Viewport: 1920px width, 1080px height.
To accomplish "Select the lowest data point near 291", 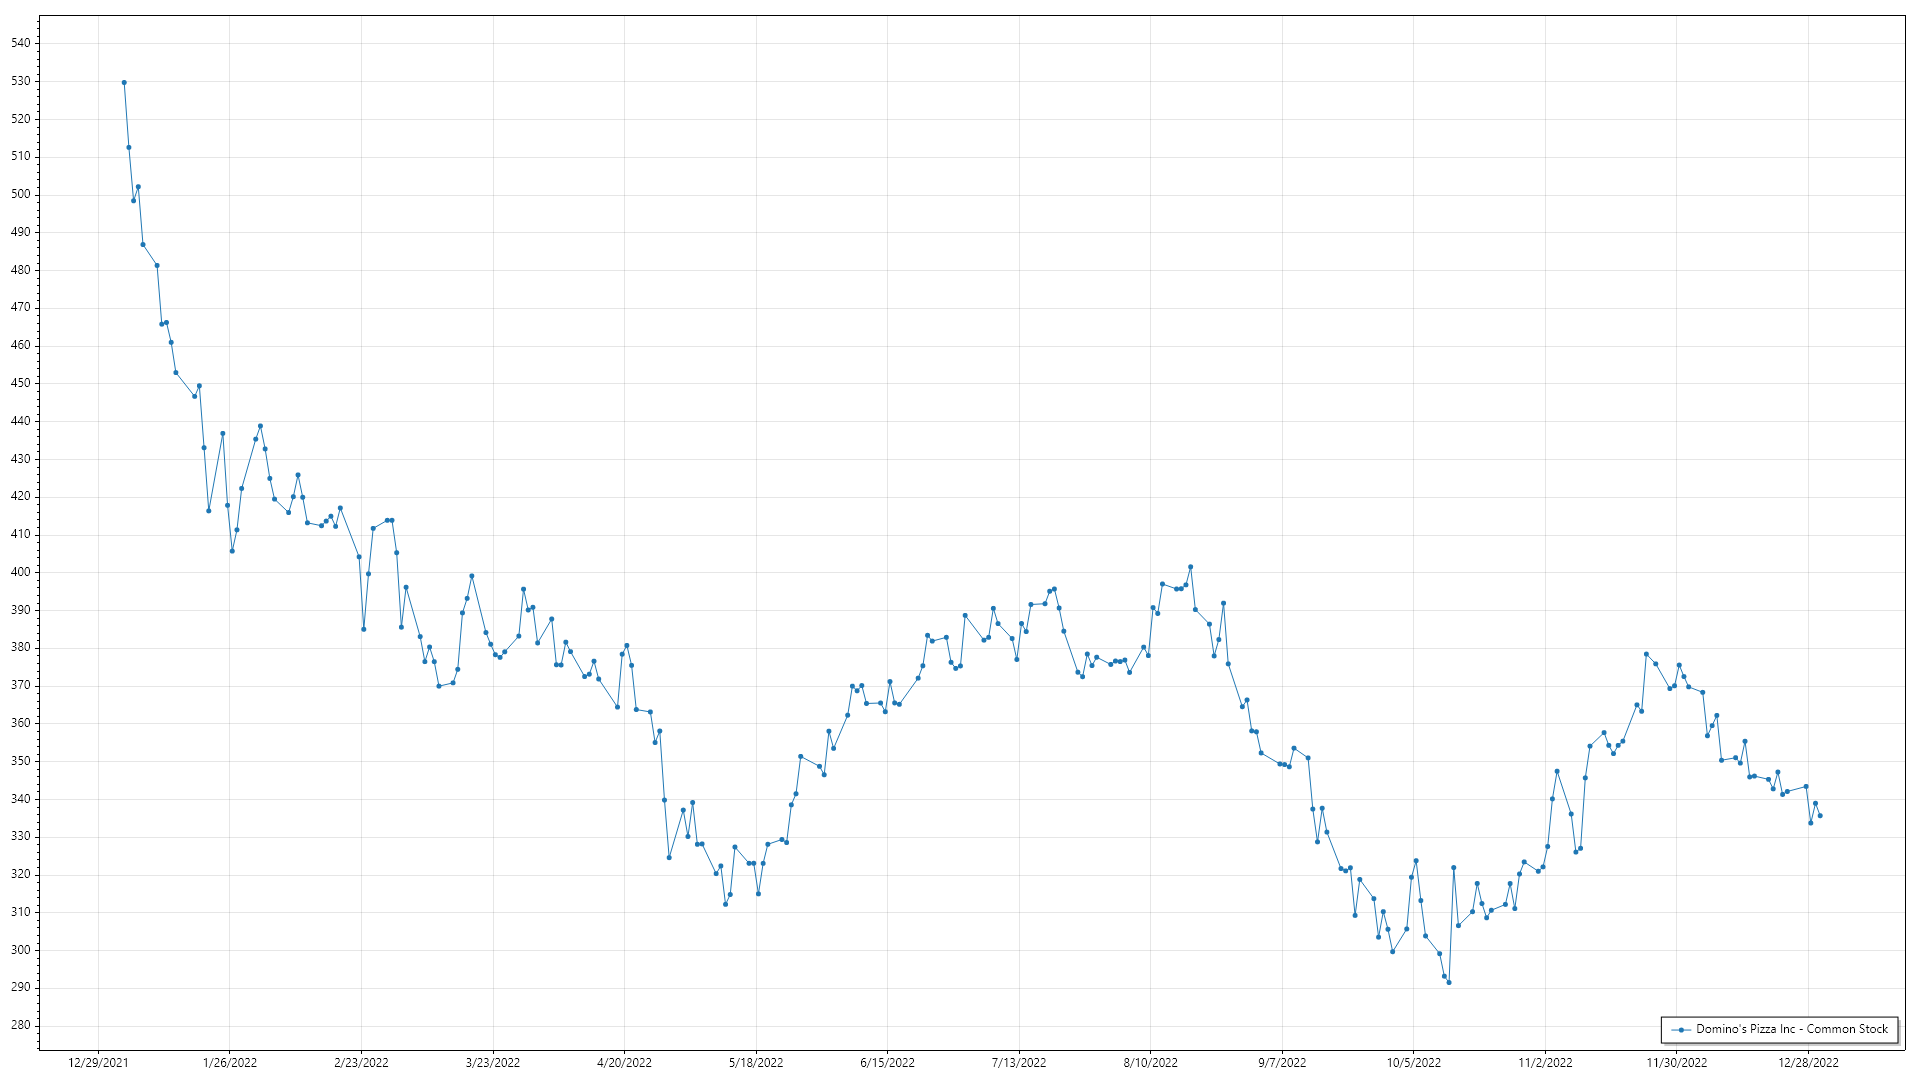I will [x=1449, y=983].
